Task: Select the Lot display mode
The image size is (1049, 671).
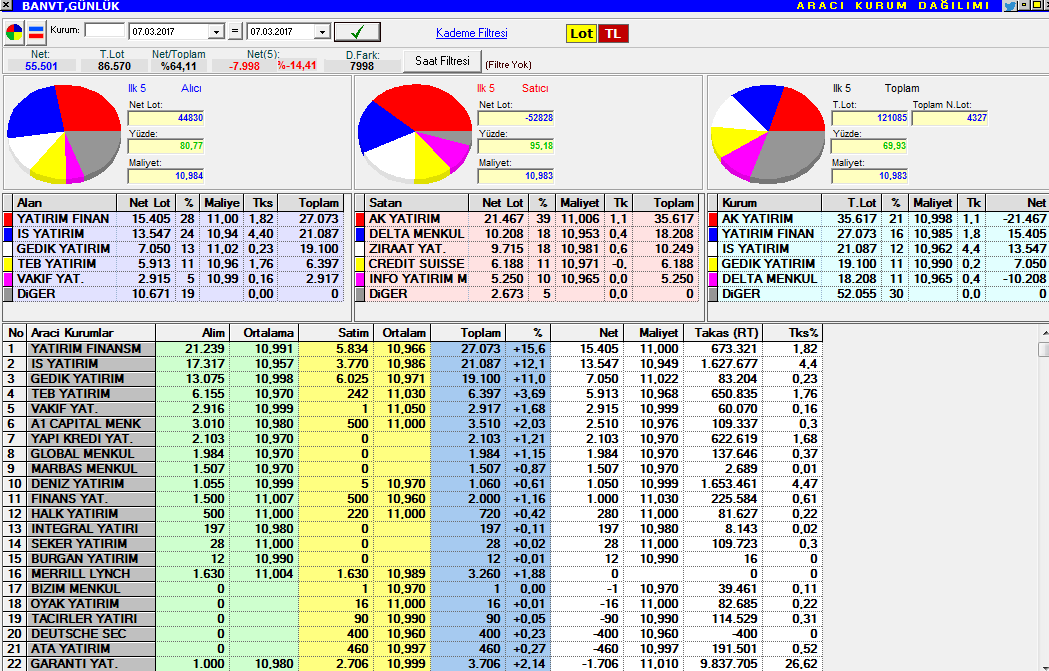Action: tap(581, 33)
